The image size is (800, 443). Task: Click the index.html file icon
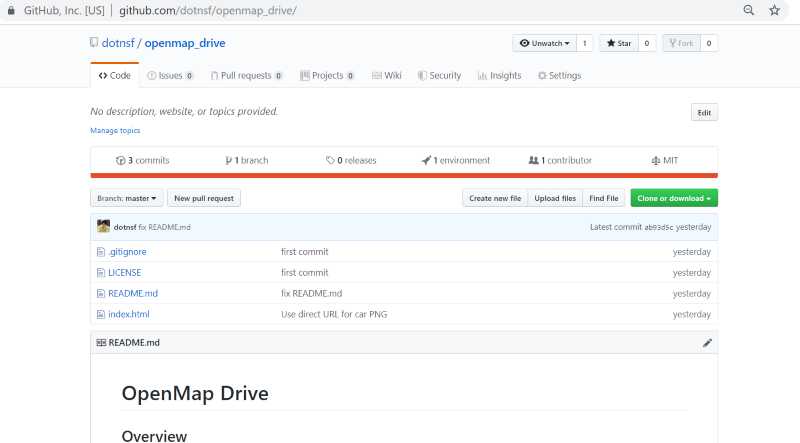pos(101,314)
